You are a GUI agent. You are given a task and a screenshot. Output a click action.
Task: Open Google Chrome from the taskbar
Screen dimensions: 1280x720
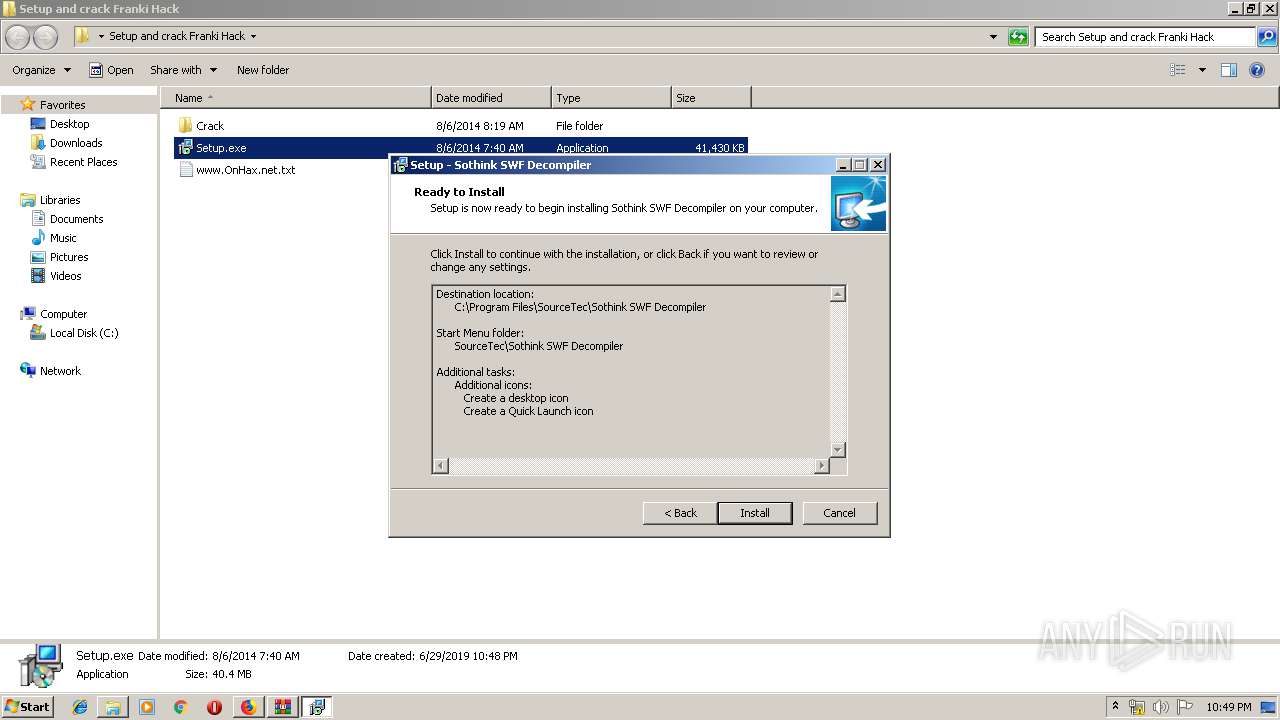(180, 707)
